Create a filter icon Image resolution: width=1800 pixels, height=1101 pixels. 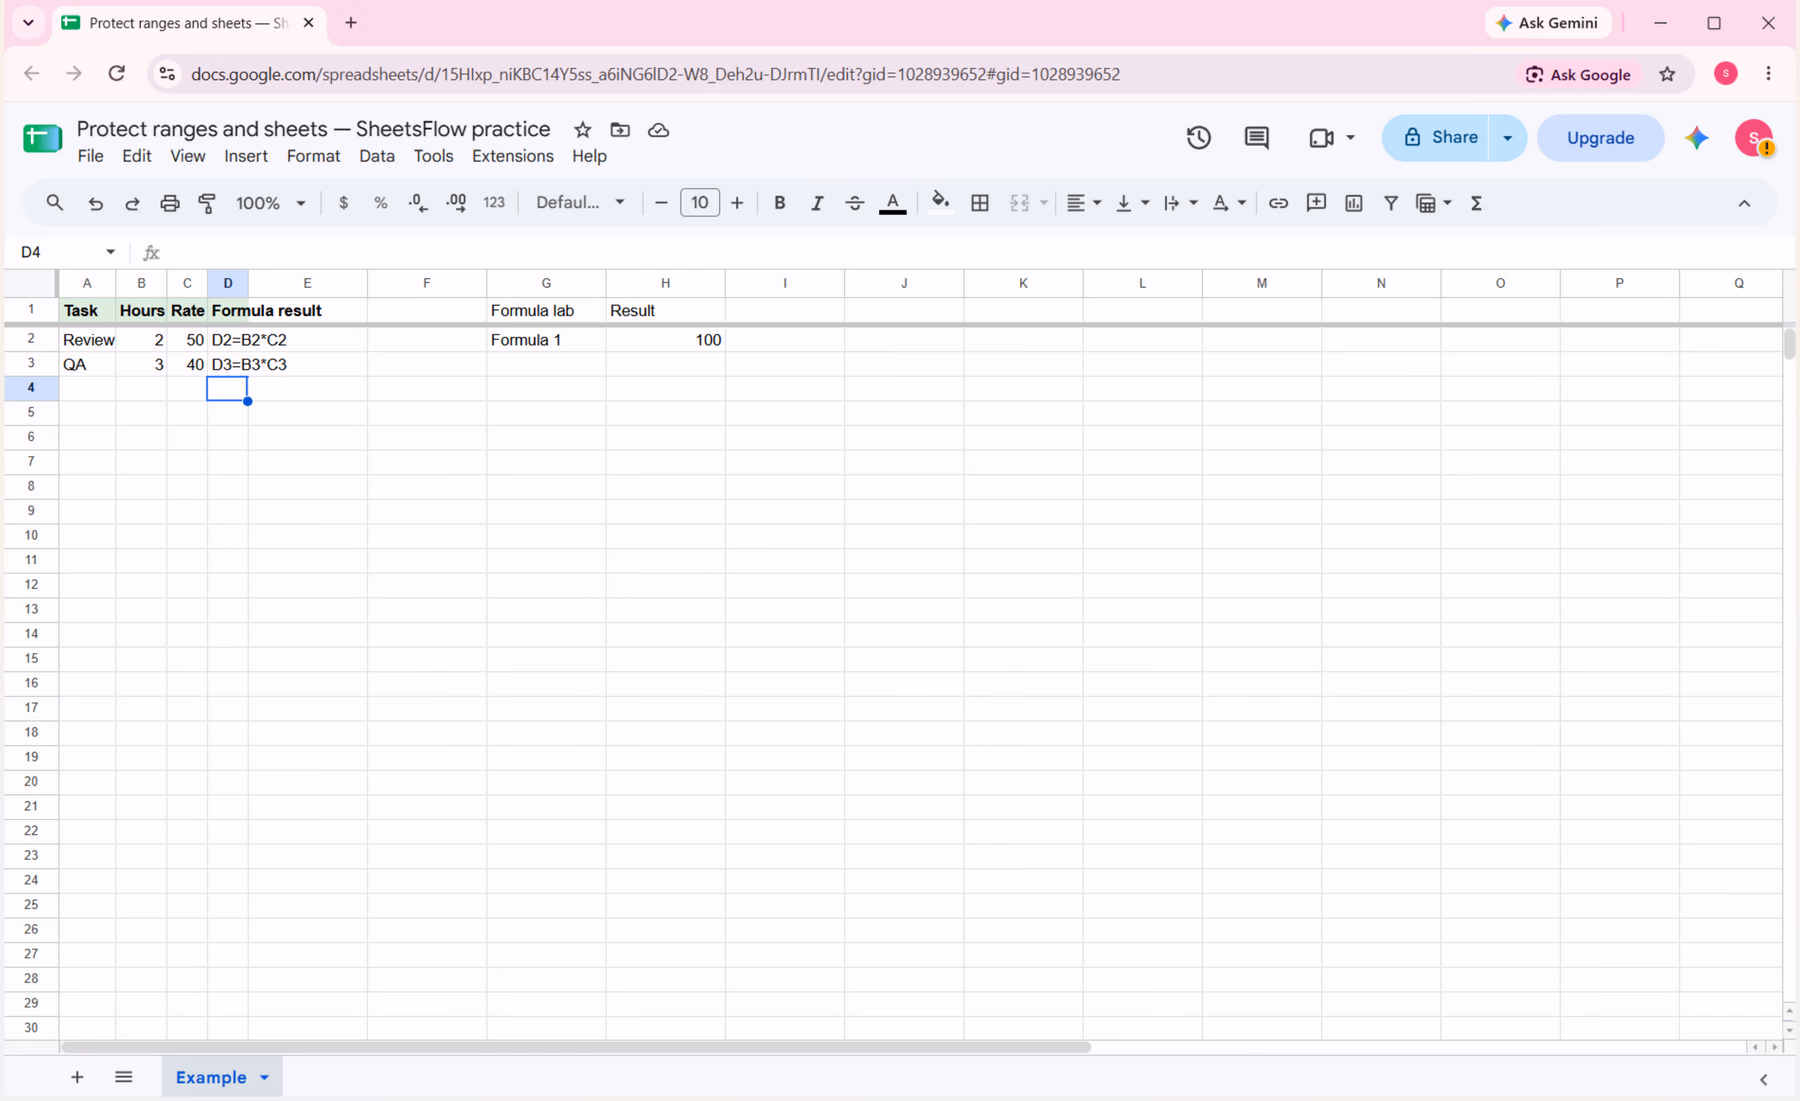coord(1391,203)
